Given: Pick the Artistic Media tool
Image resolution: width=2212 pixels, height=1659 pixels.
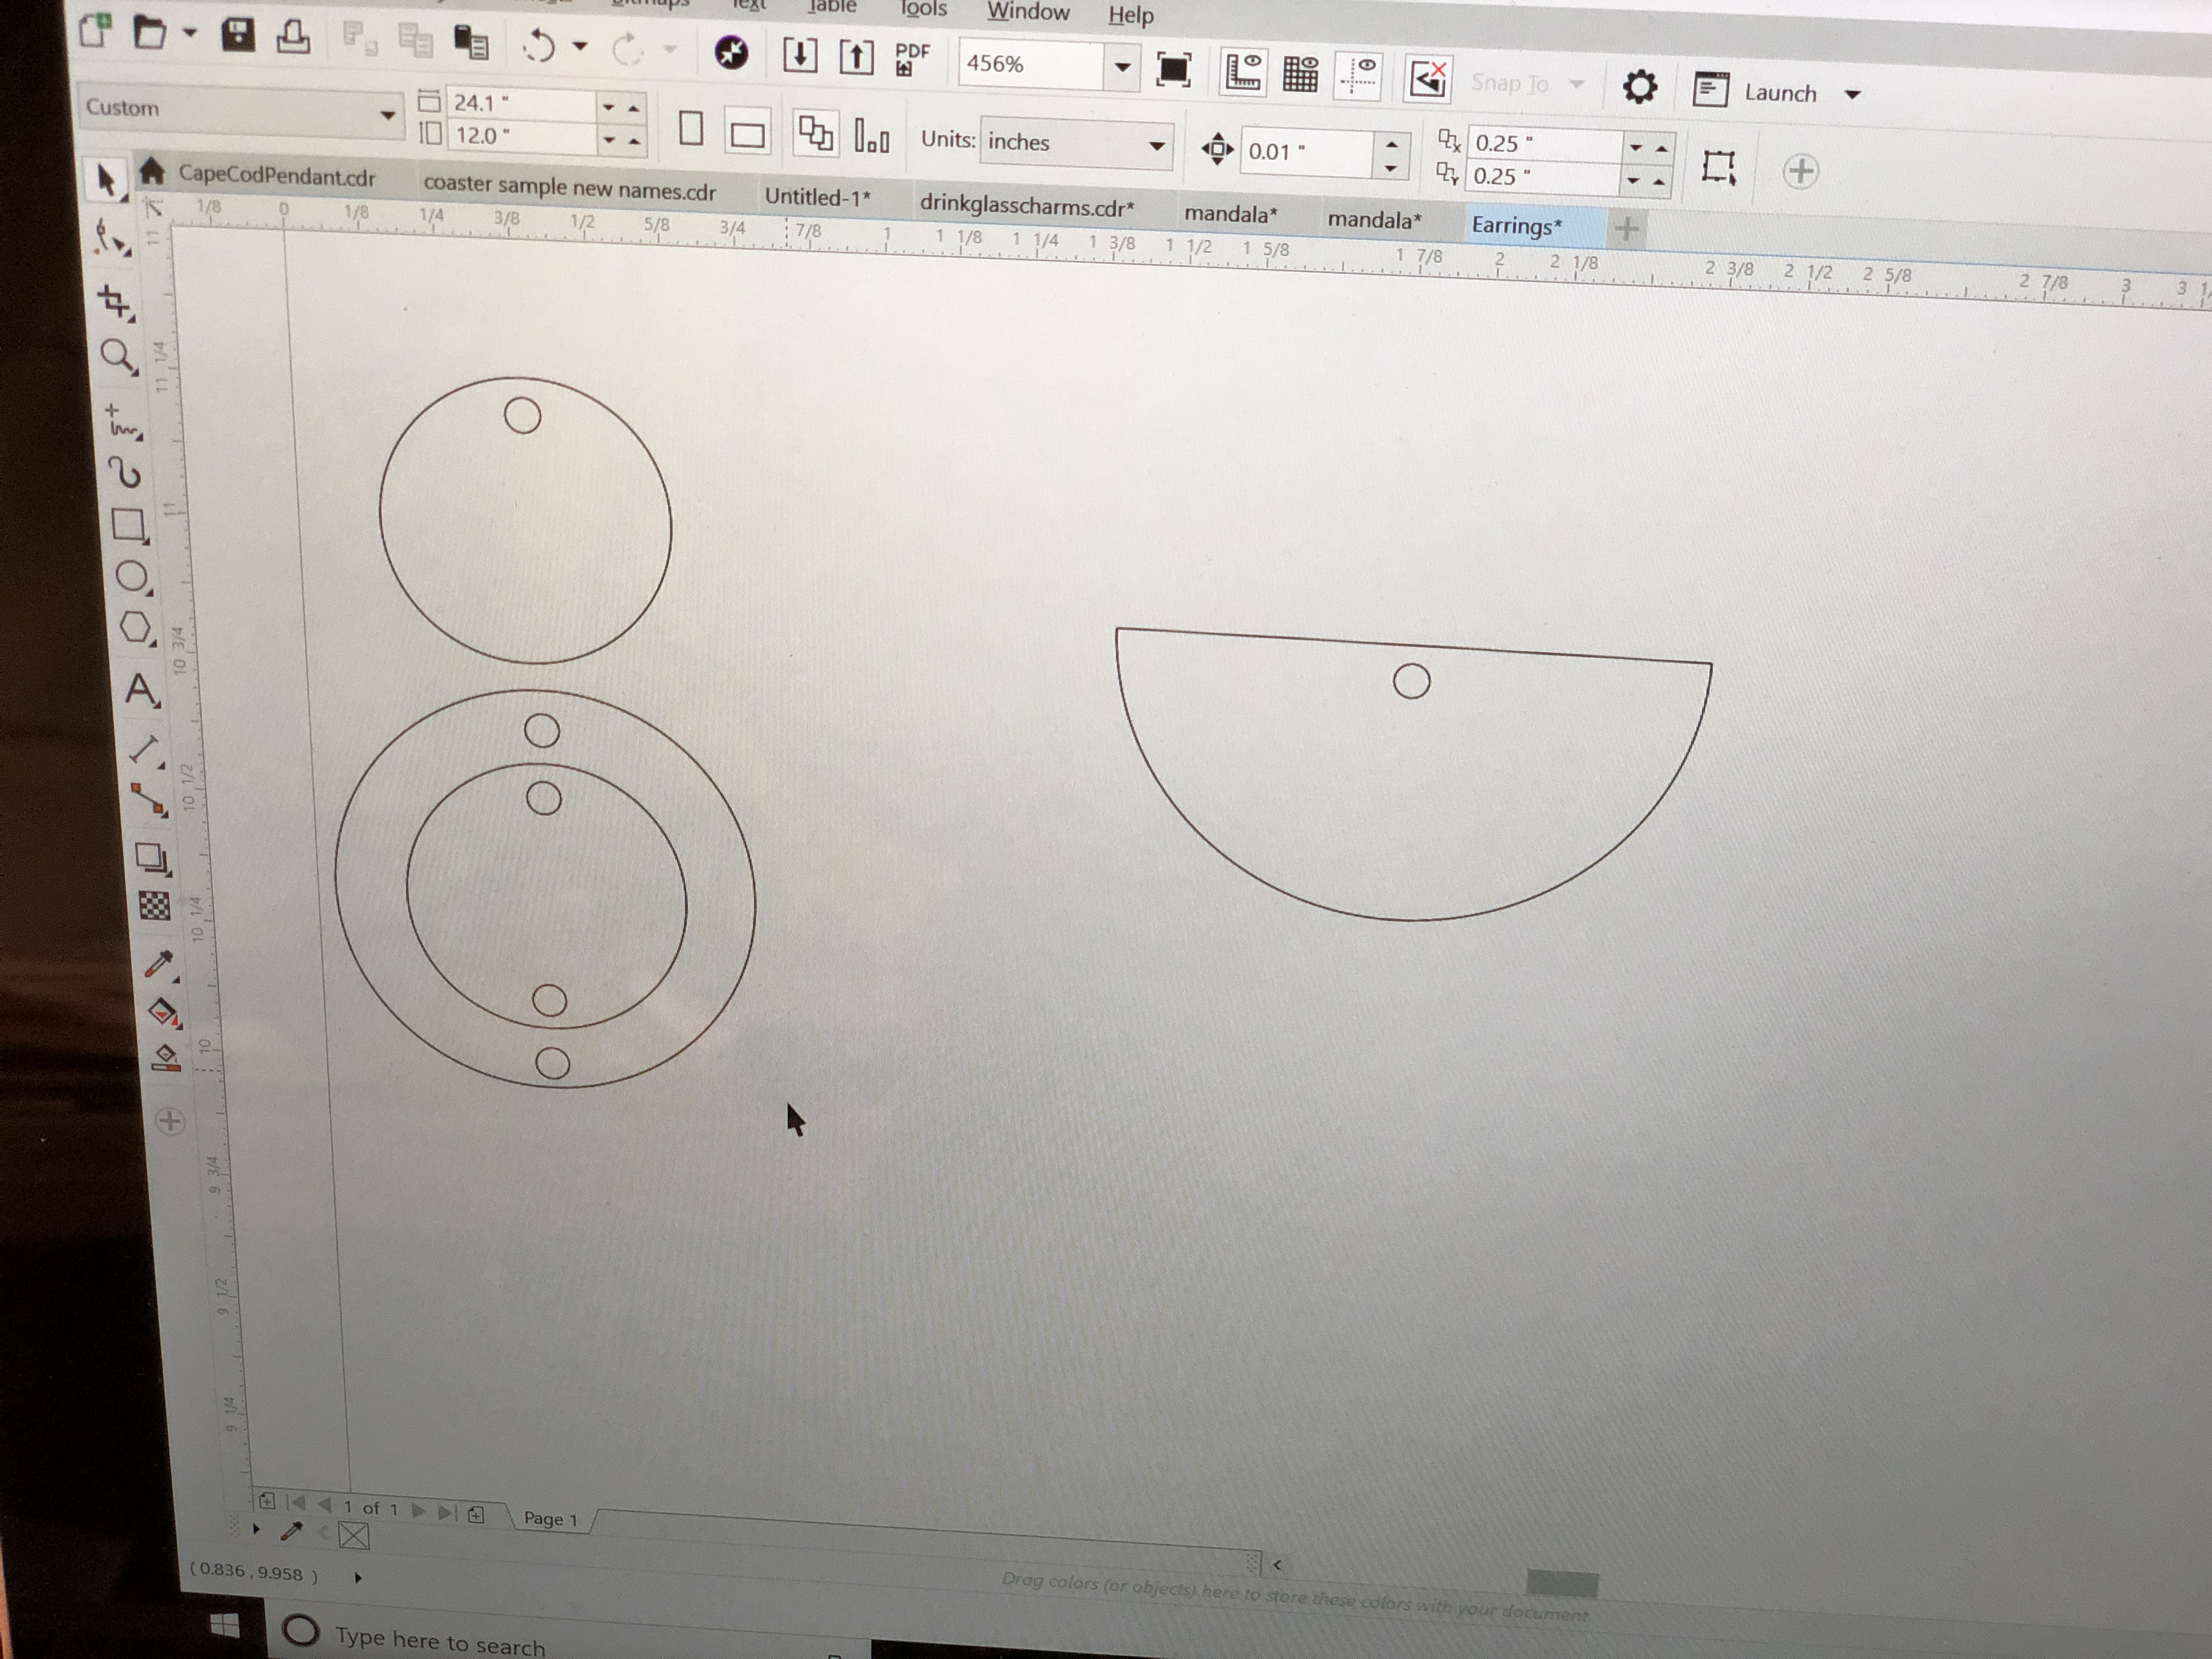Looking at the screenshot, I should 125,473.
